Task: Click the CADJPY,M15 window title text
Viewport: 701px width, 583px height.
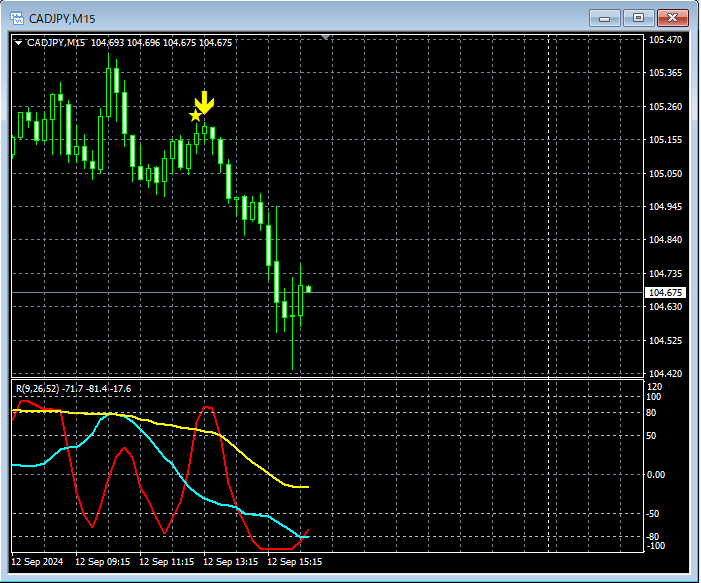Action: 62,19
